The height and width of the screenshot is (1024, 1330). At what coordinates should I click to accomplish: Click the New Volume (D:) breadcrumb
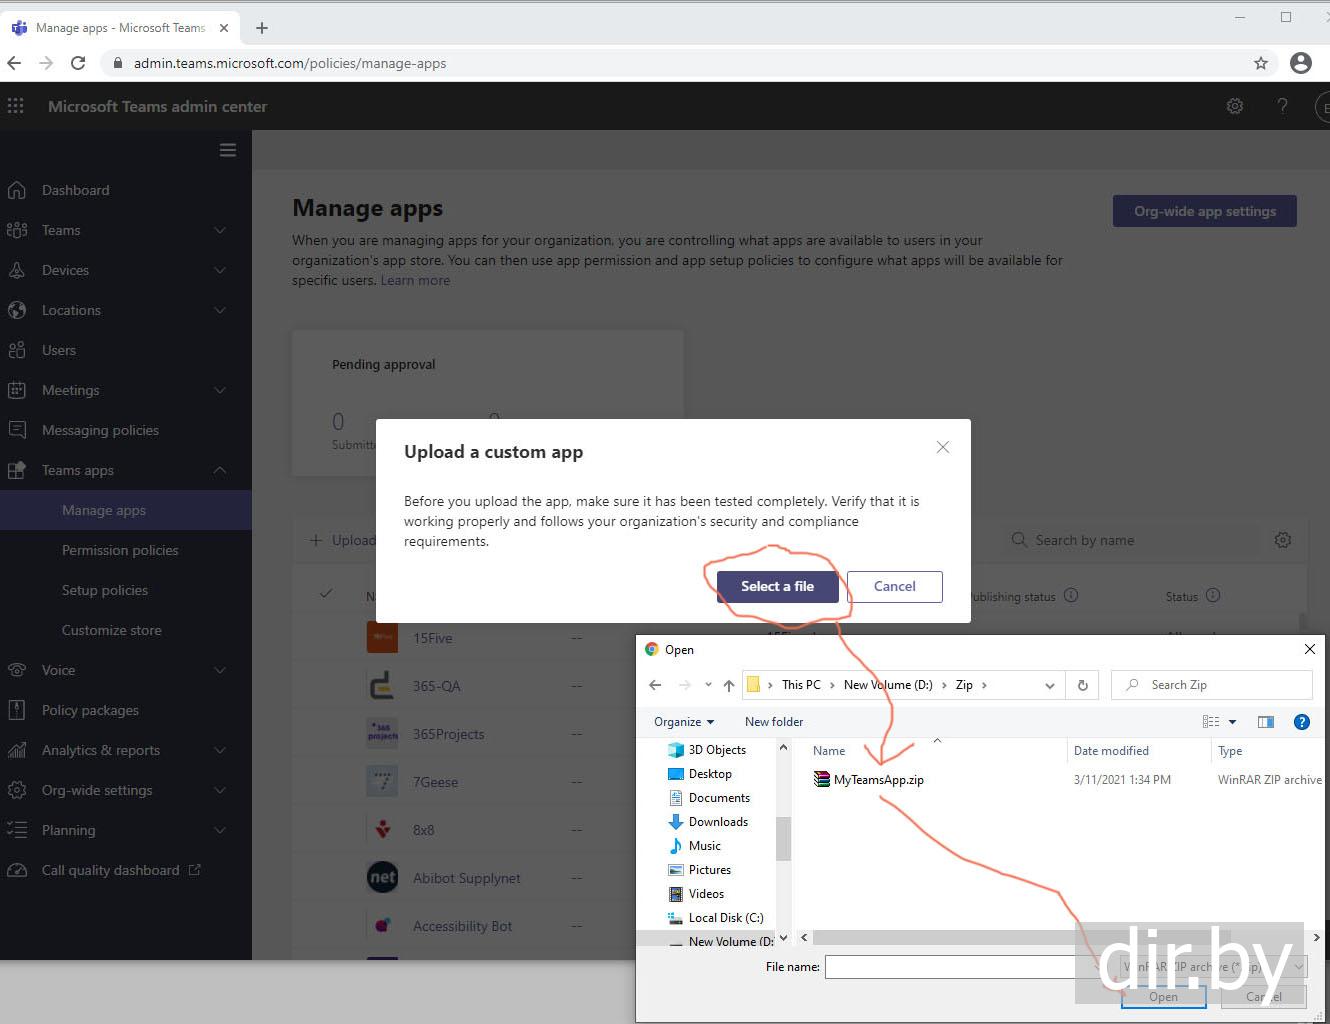point(888,685)
